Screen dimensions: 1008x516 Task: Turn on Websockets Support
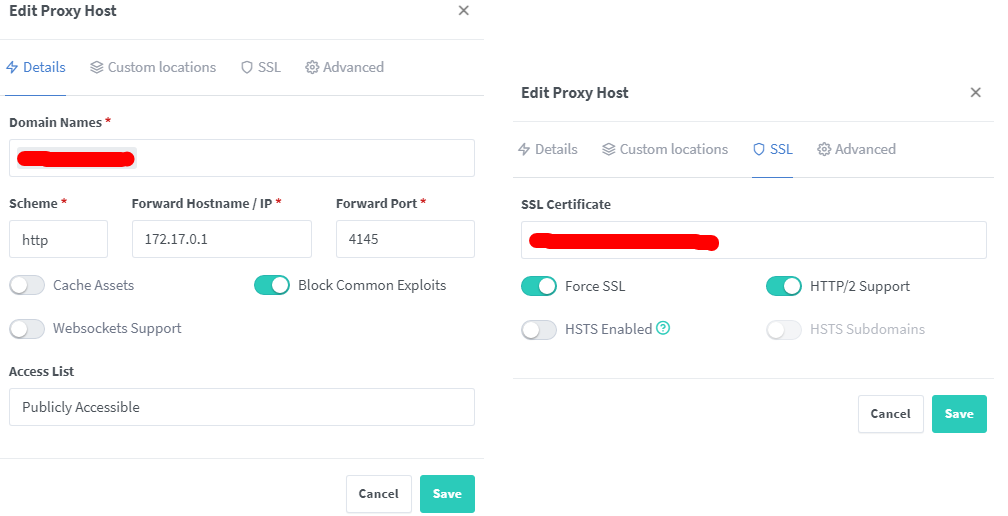point(27,329)
